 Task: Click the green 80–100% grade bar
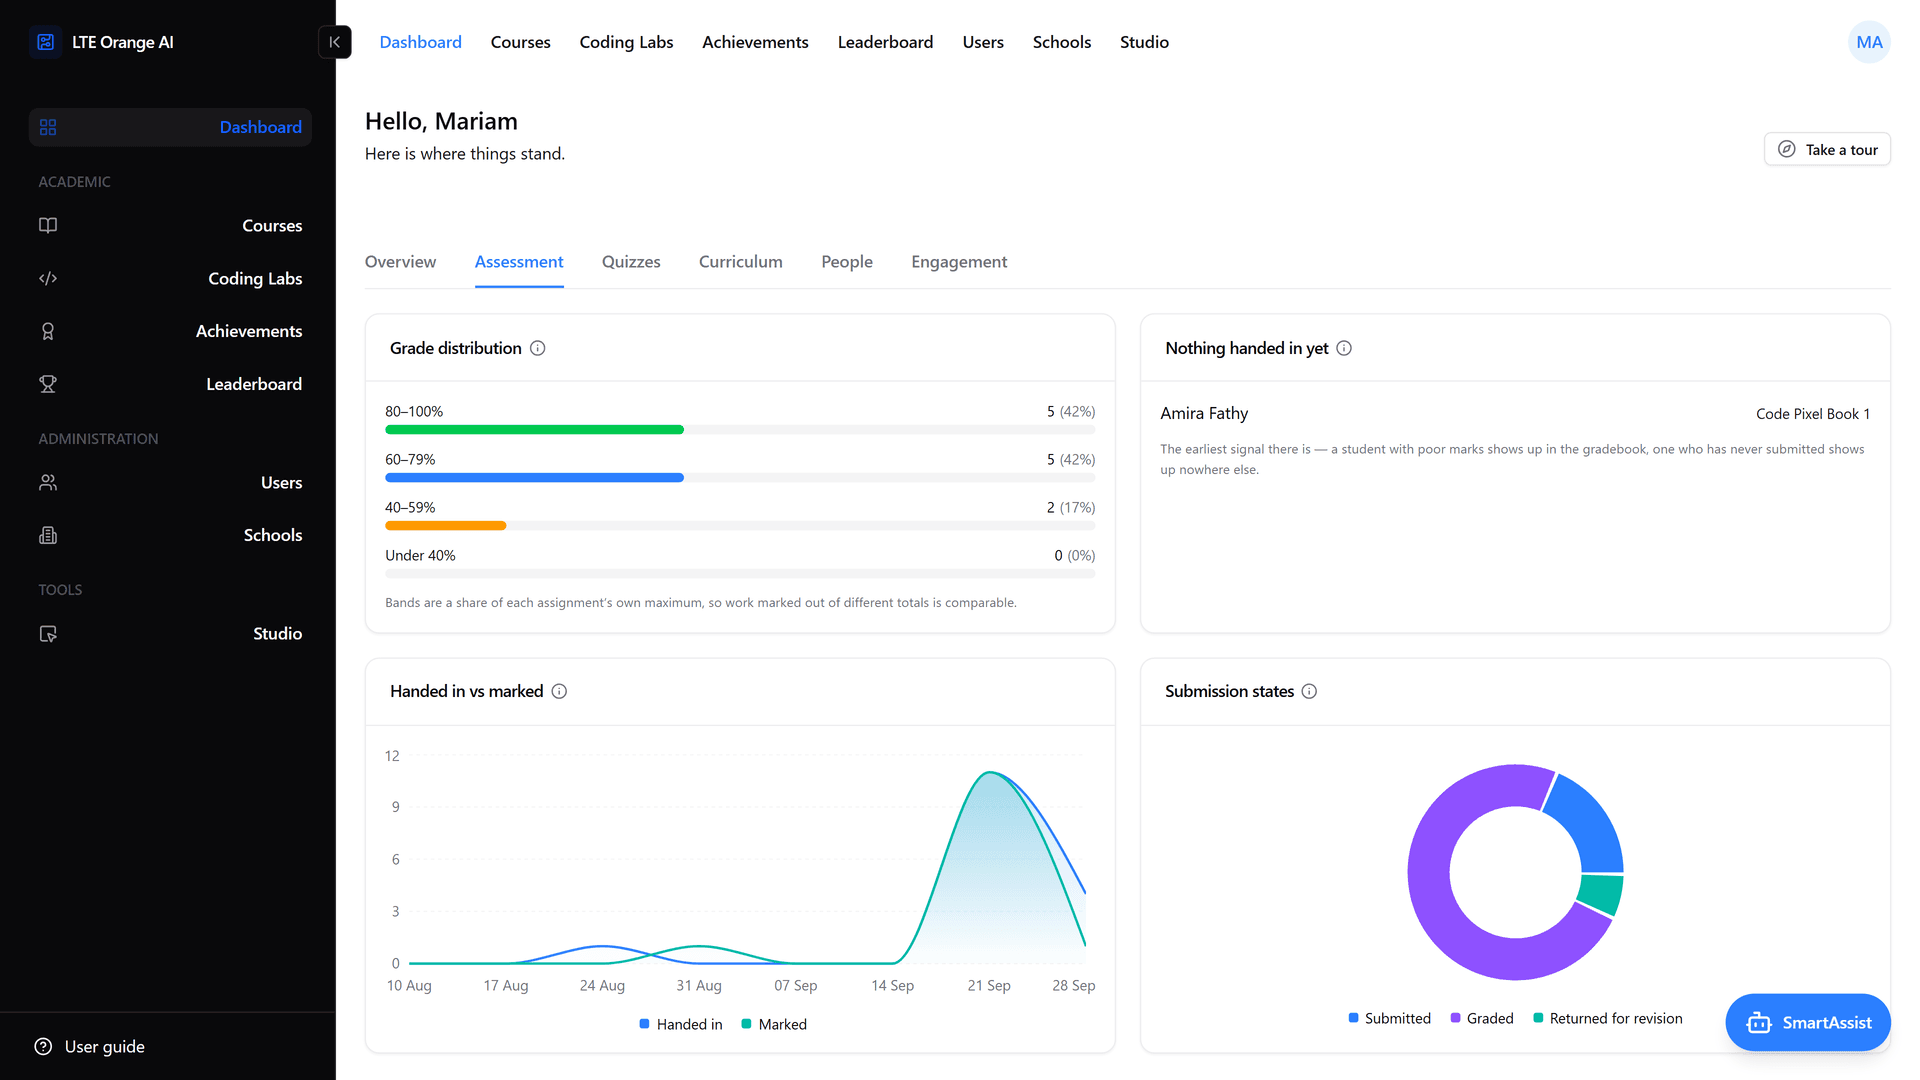(x=534, y=430)
